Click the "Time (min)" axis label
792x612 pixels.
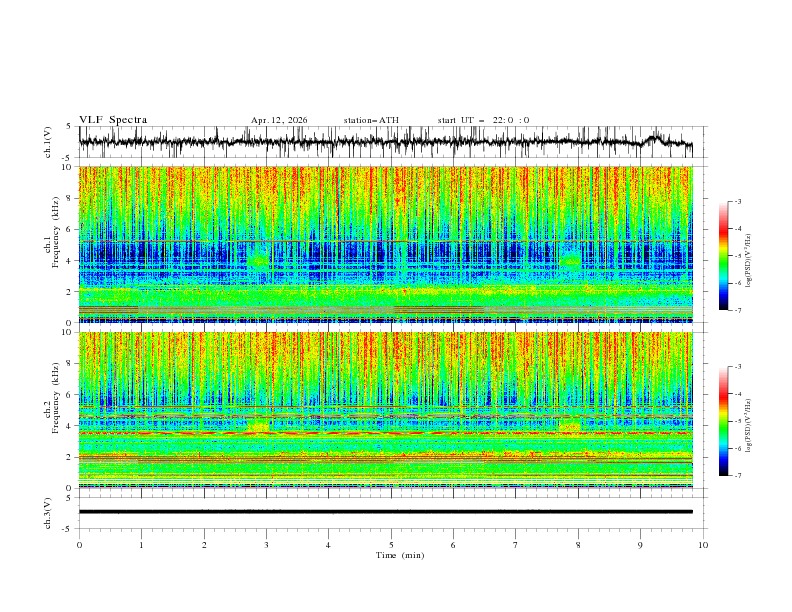coord(400,555)
